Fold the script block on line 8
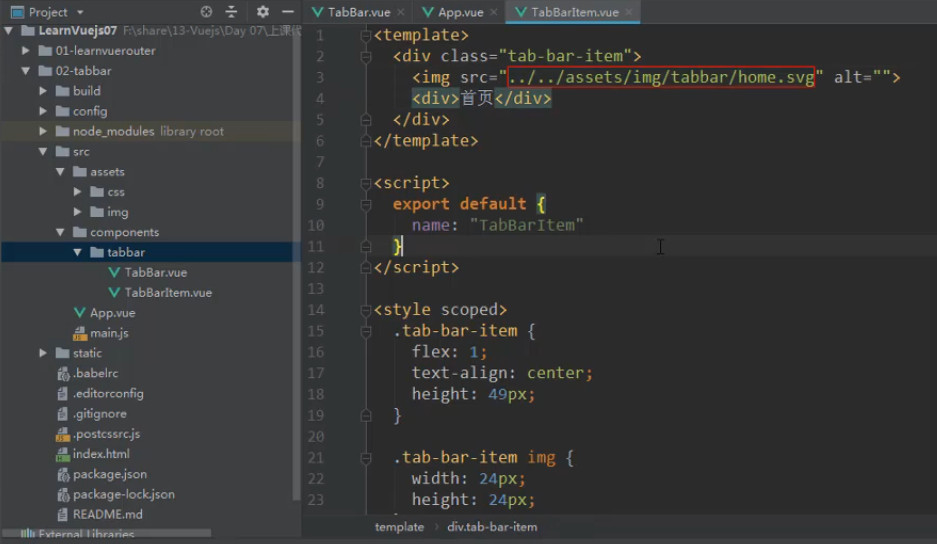Screen dimensions: 937x544 [x=366, y=184]
